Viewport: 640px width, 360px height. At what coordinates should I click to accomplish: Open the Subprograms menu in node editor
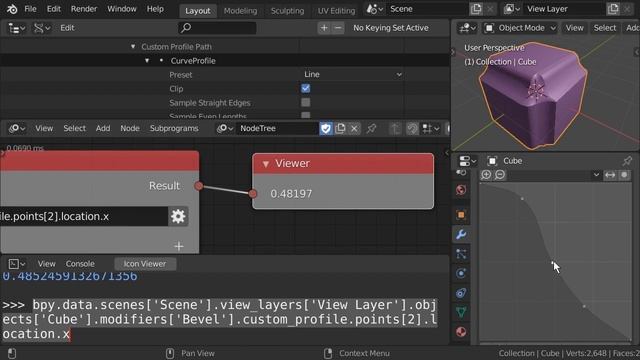coord(174,129)
